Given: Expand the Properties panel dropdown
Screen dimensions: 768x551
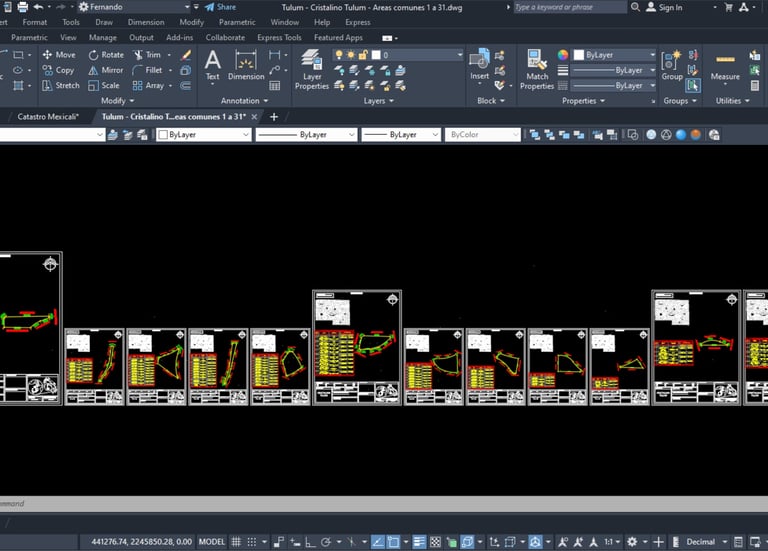Looking at the screenshot, I should 583,100.
